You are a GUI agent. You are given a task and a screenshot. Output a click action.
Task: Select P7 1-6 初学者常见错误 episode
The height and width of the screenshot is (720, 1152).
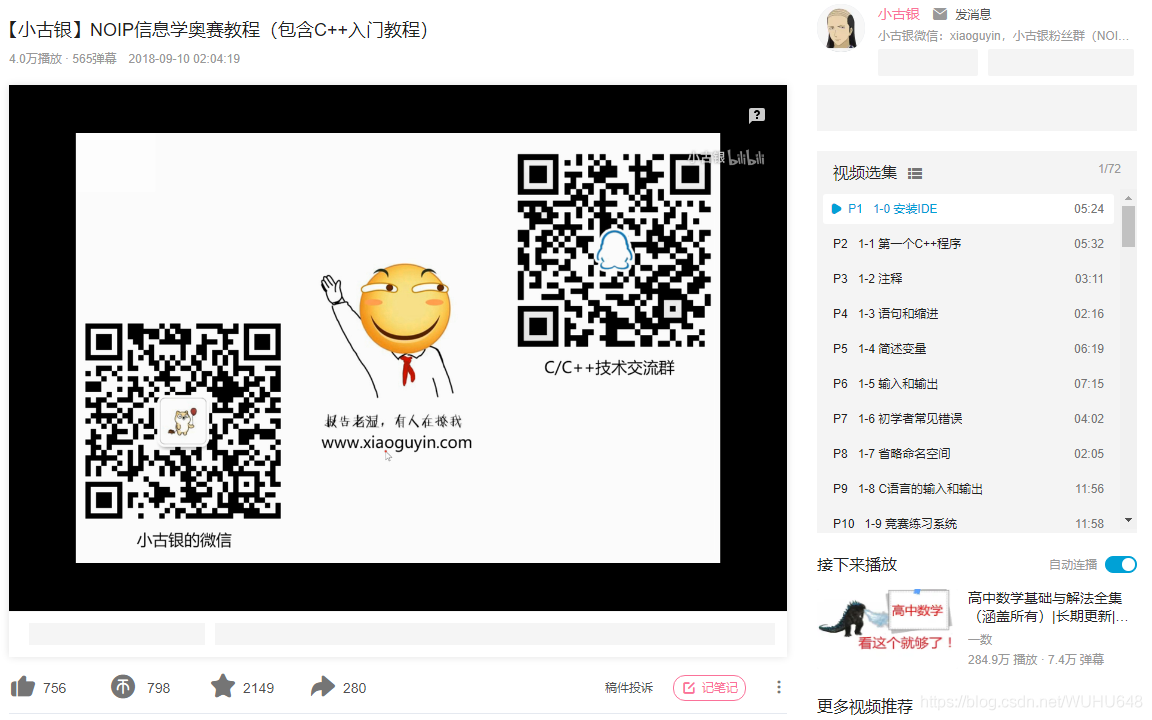(968, 419)
